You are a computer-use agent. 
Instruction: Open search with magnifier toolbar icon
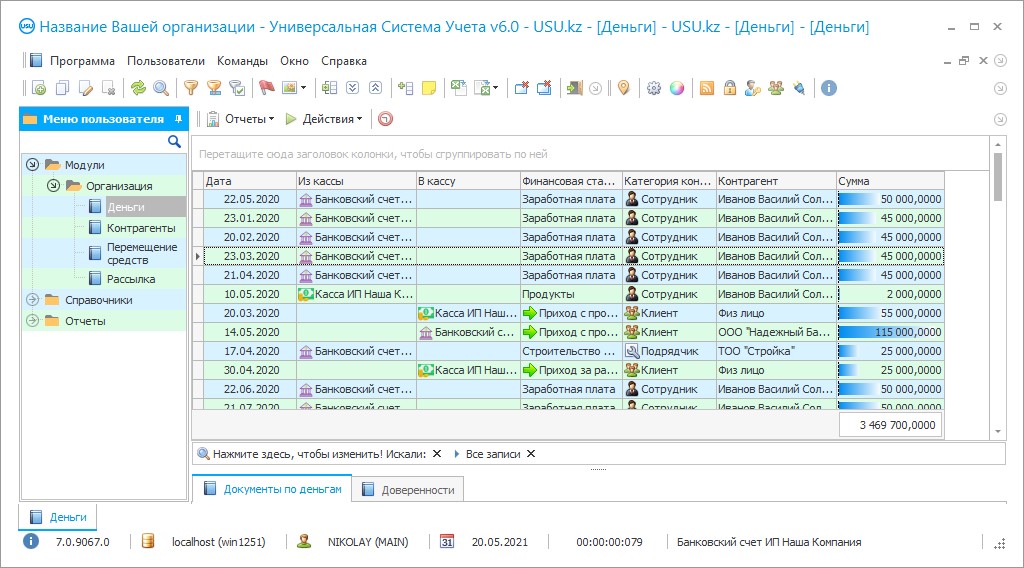(161, 88)
